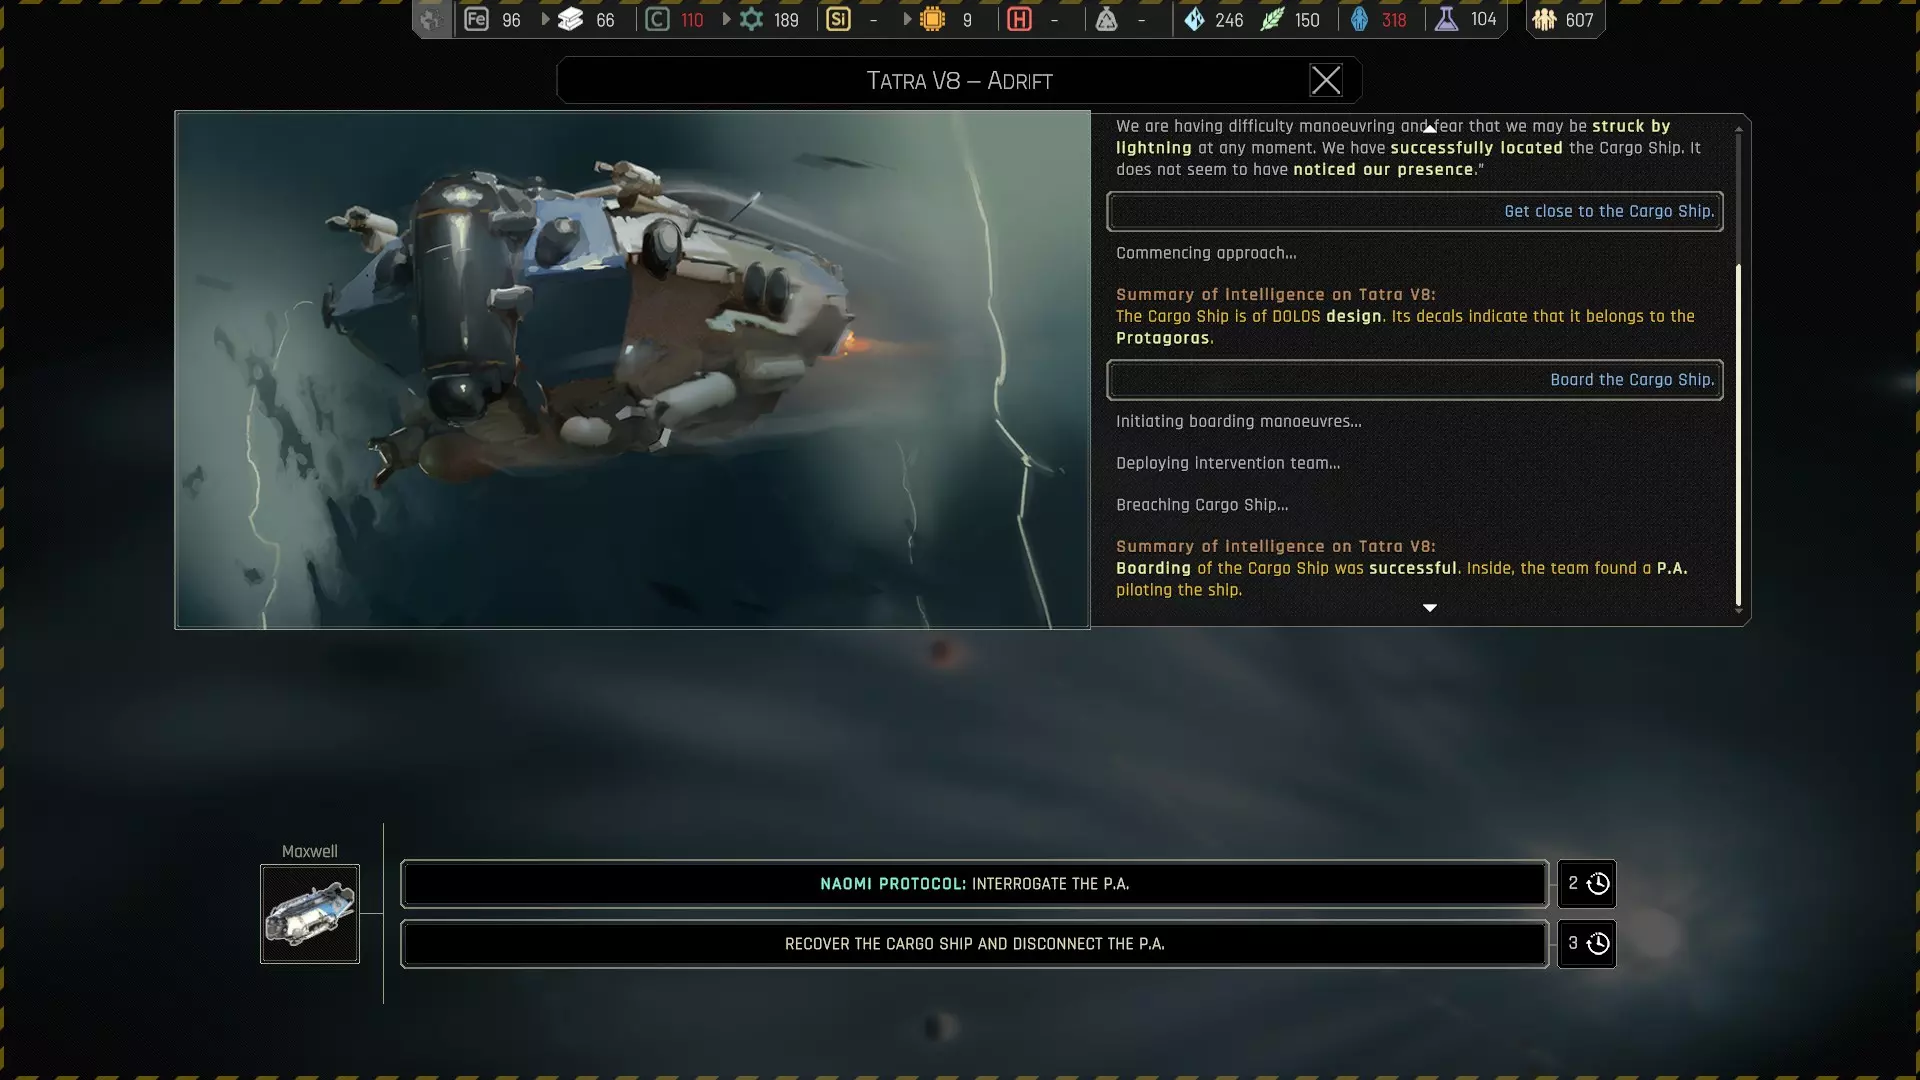Choose Recover the Cargo Ship option

click(x=974, y=944)
